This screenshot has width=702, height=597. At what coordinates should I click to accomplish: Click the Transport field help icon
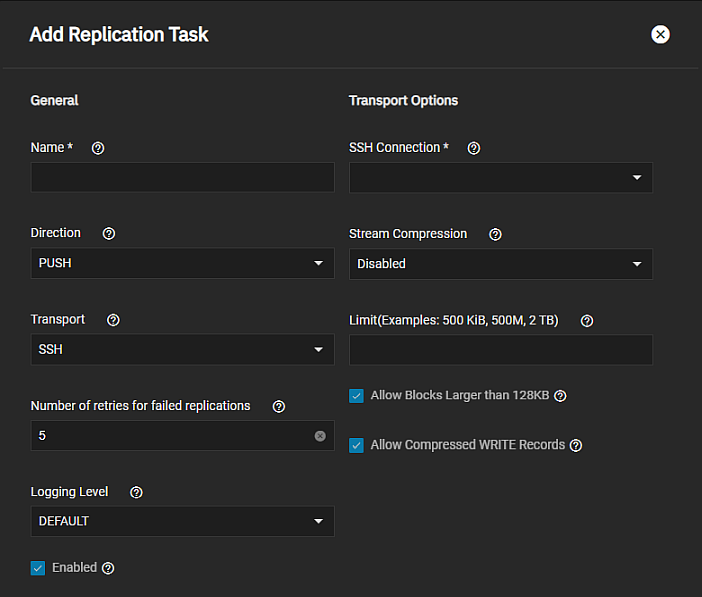pos(113,320)
